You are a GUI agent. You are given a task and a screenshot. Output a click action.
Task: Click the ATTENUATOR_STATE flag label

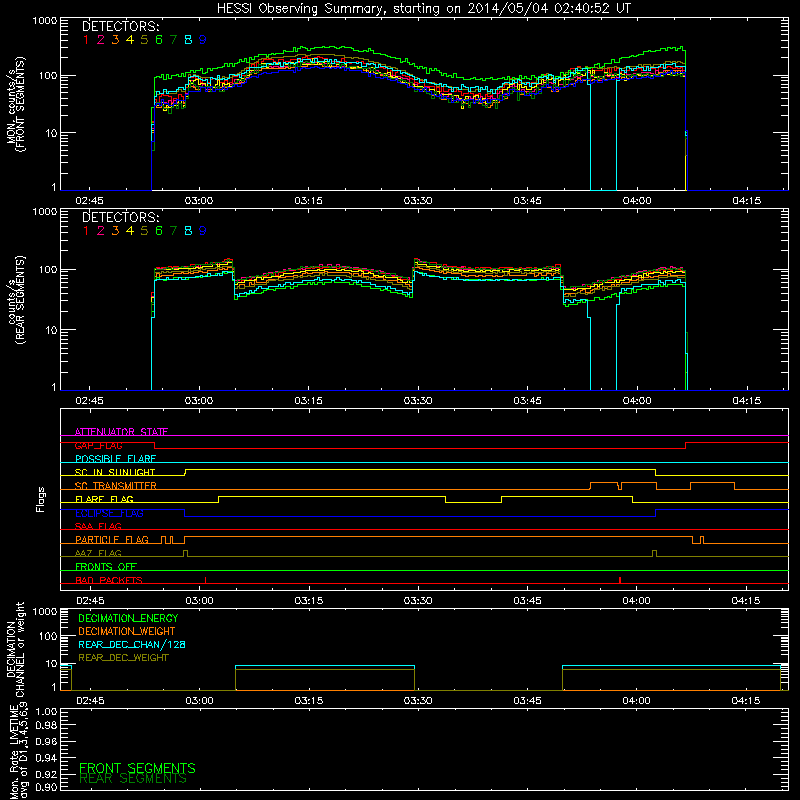point(121,432)
